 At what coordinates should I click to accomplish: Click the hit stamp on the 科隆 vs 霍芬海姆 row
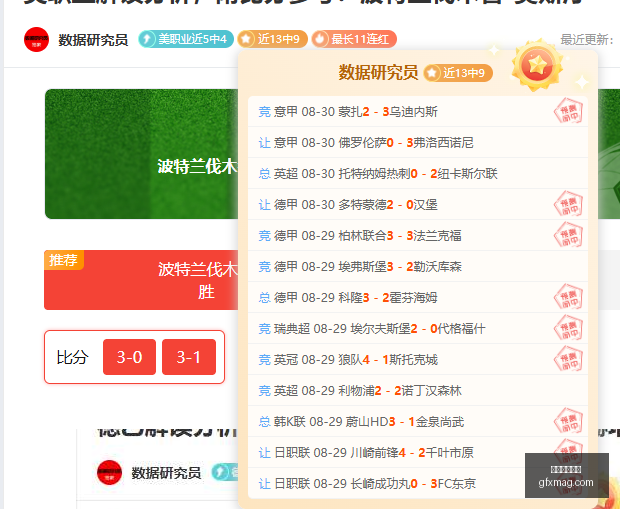coord(568,297)
